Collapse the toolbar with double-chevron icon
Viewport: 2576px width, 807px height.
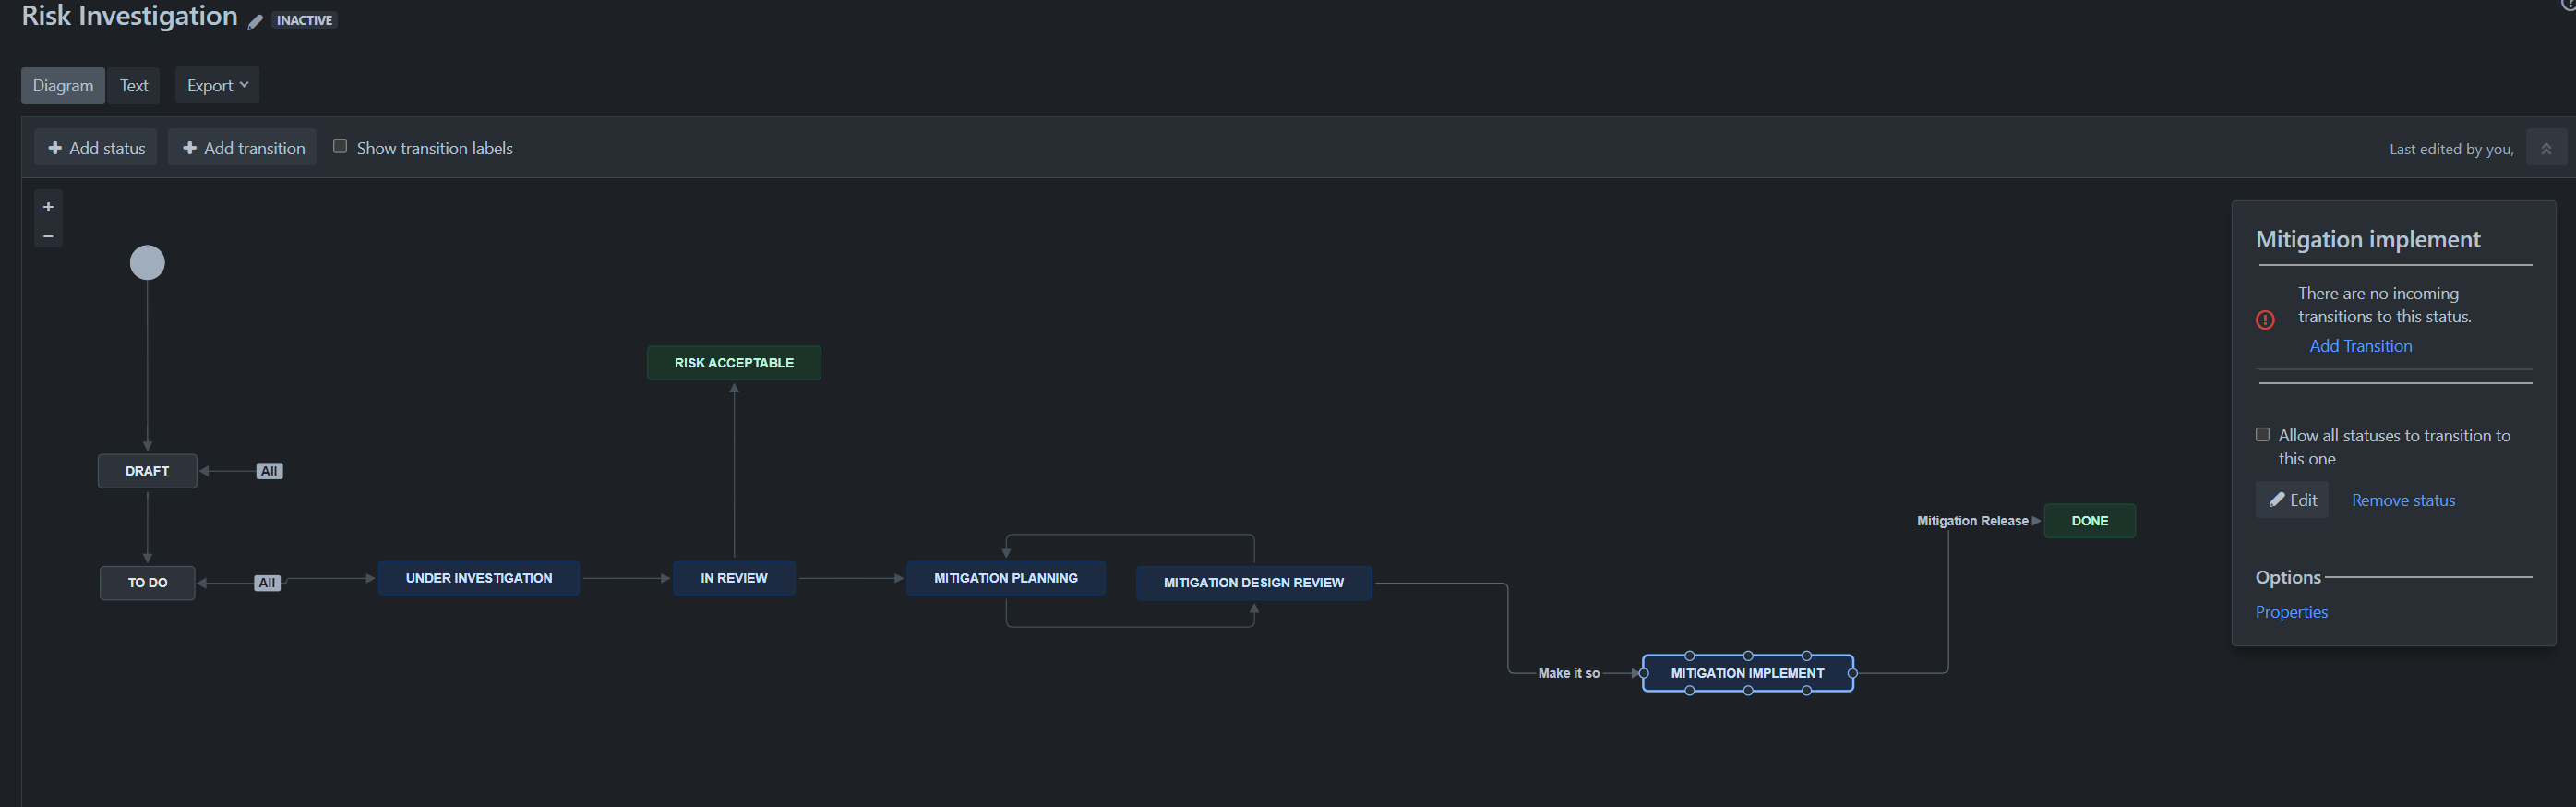(2546, 148)
